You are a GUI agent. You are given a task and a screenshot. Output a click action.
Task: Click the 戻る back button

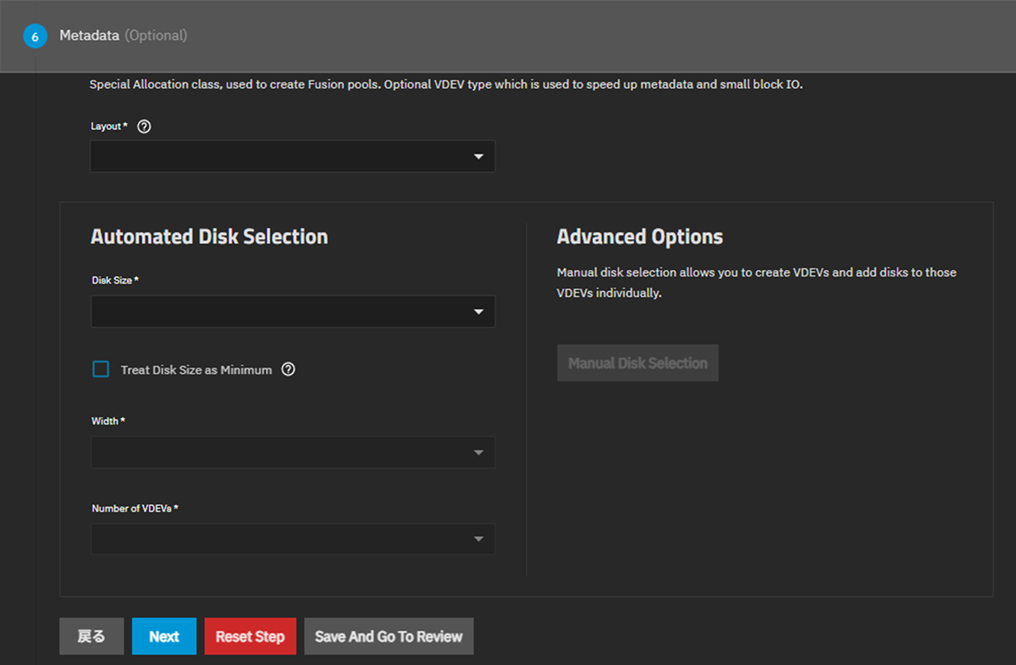point(91,636)
